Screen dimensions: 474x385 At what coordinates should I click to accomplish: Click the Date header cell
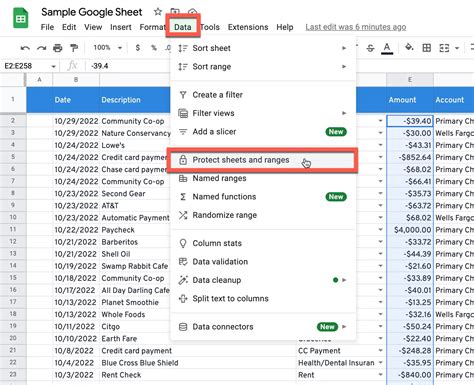click(76, 100)
